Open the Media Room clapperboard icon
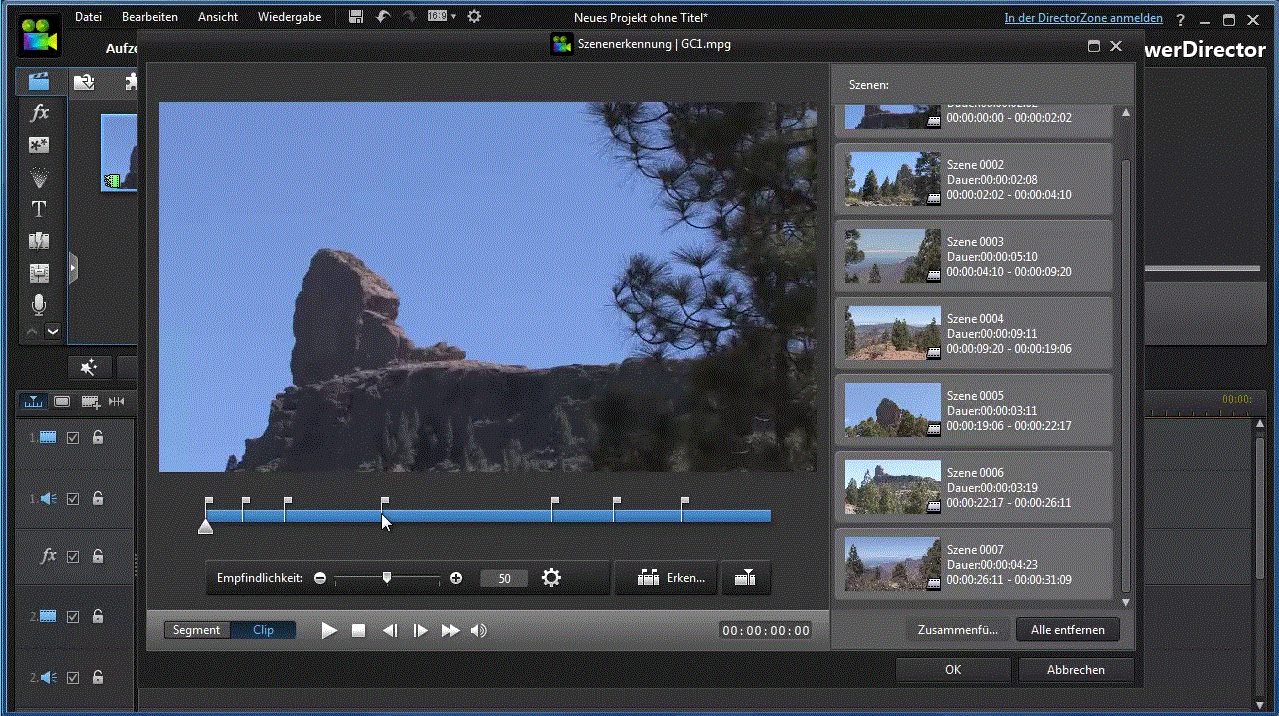 [40, 82]
